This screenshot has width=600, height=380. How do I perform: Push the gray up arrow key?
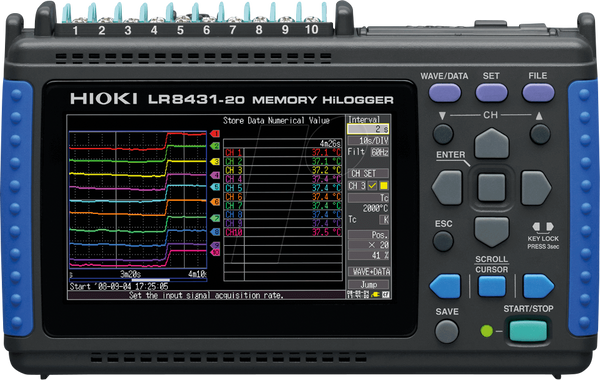pos(491,143)
